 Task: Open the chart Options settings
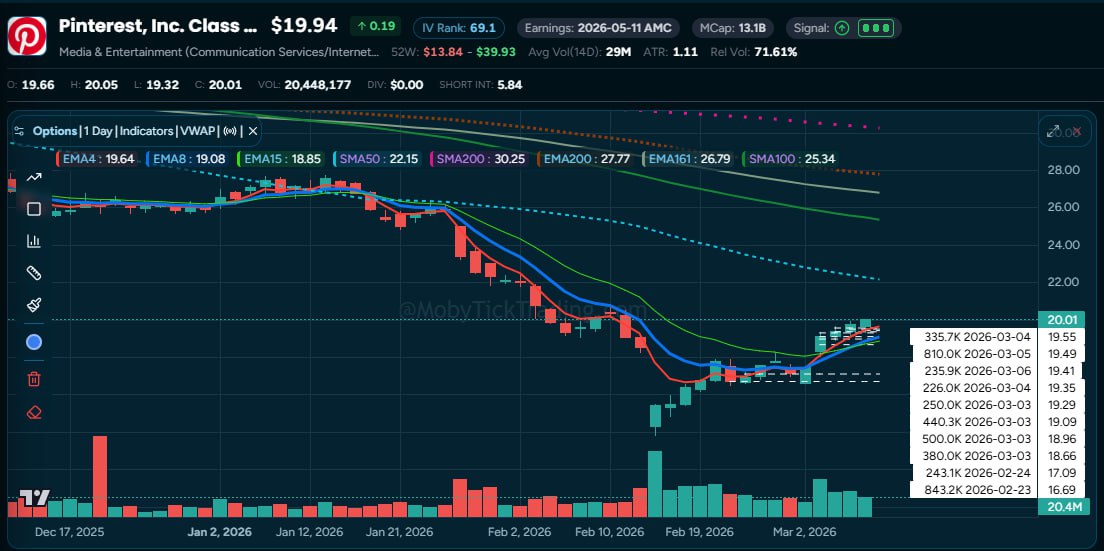tap(54, 131)
